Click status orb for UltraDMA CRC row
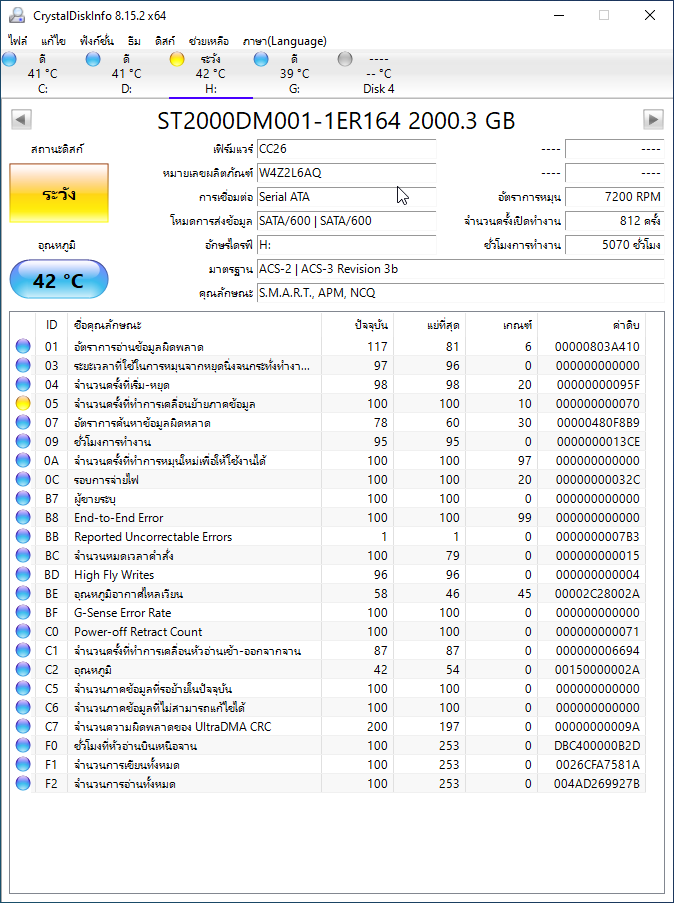This screenshot has width=674, height=903. (23, 727)
